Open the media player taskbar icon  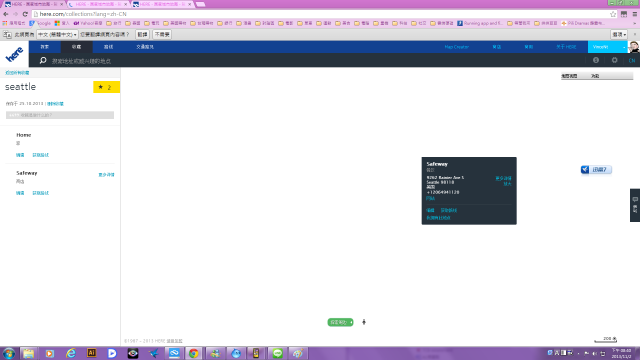click(50, 353)
